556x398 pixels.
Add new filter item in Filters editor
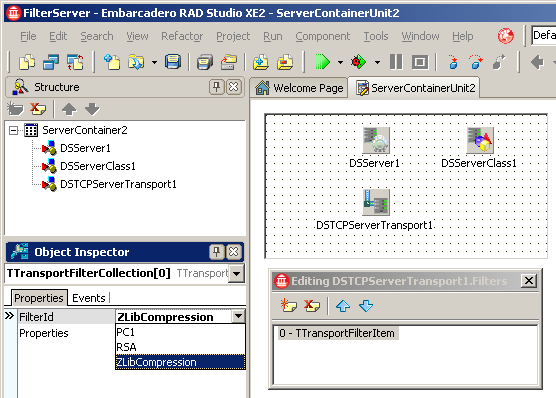(288, 305)
